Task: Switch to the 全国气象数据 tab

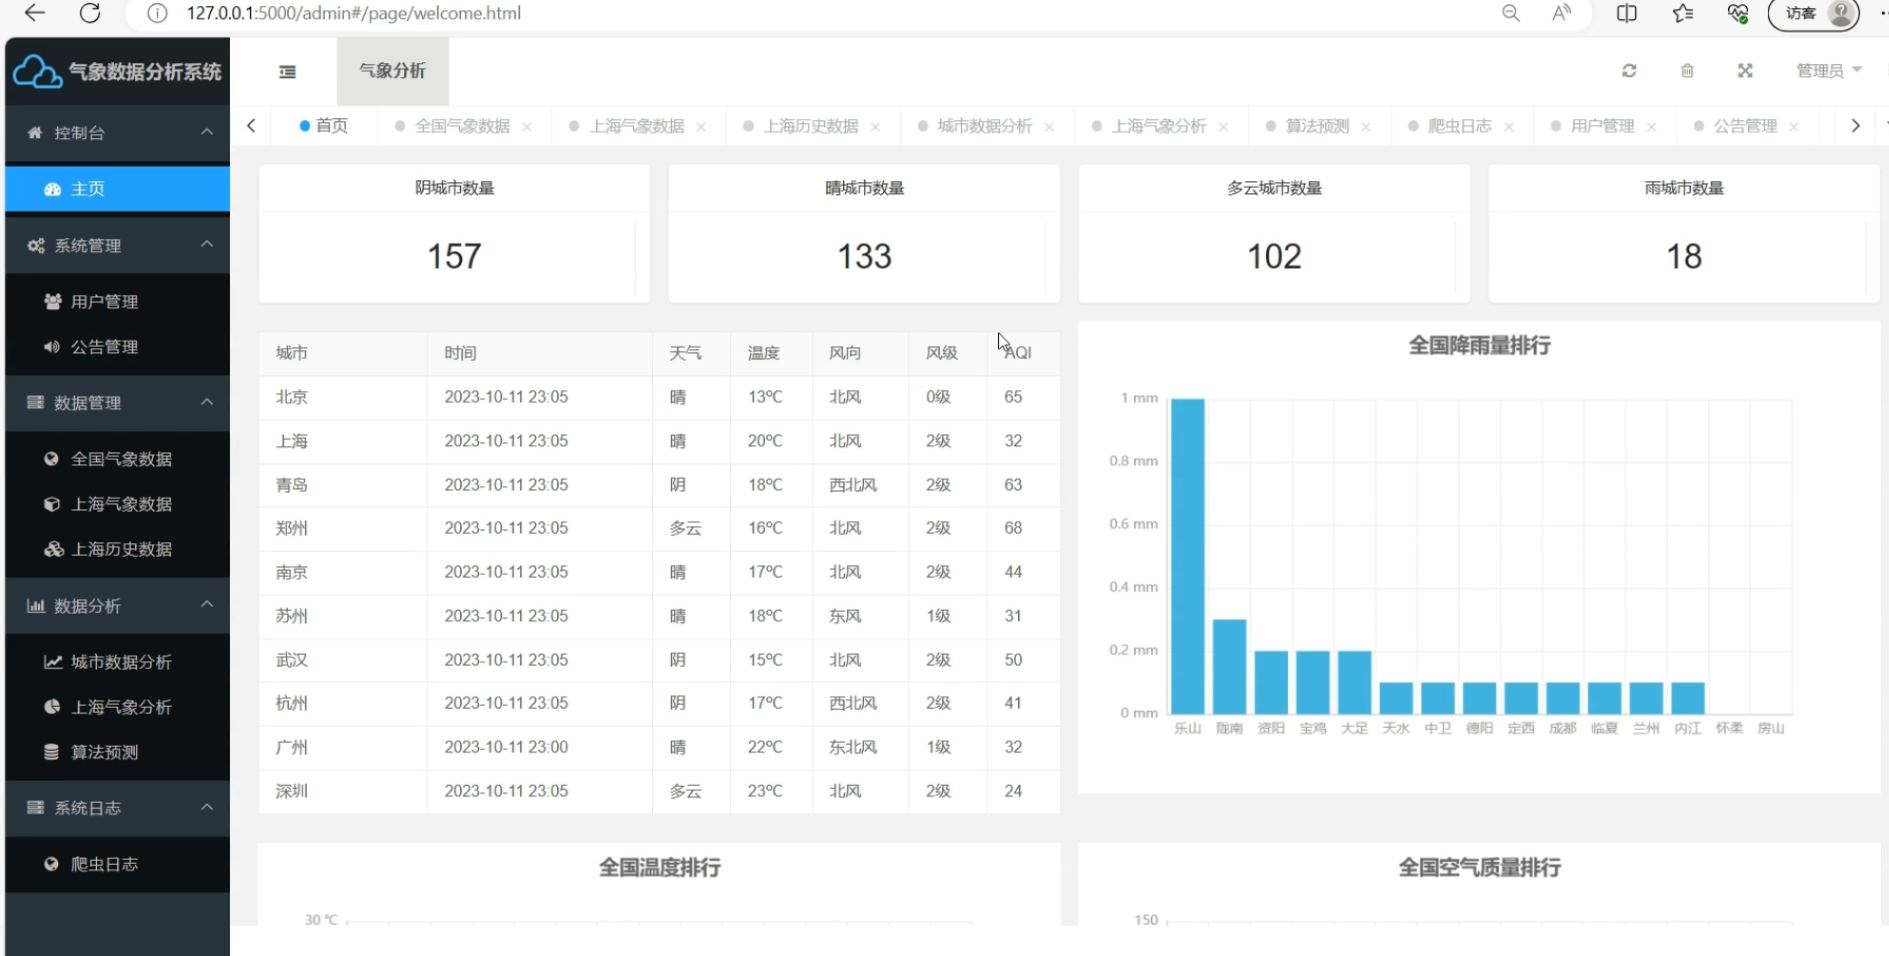Action: point(462,126)
